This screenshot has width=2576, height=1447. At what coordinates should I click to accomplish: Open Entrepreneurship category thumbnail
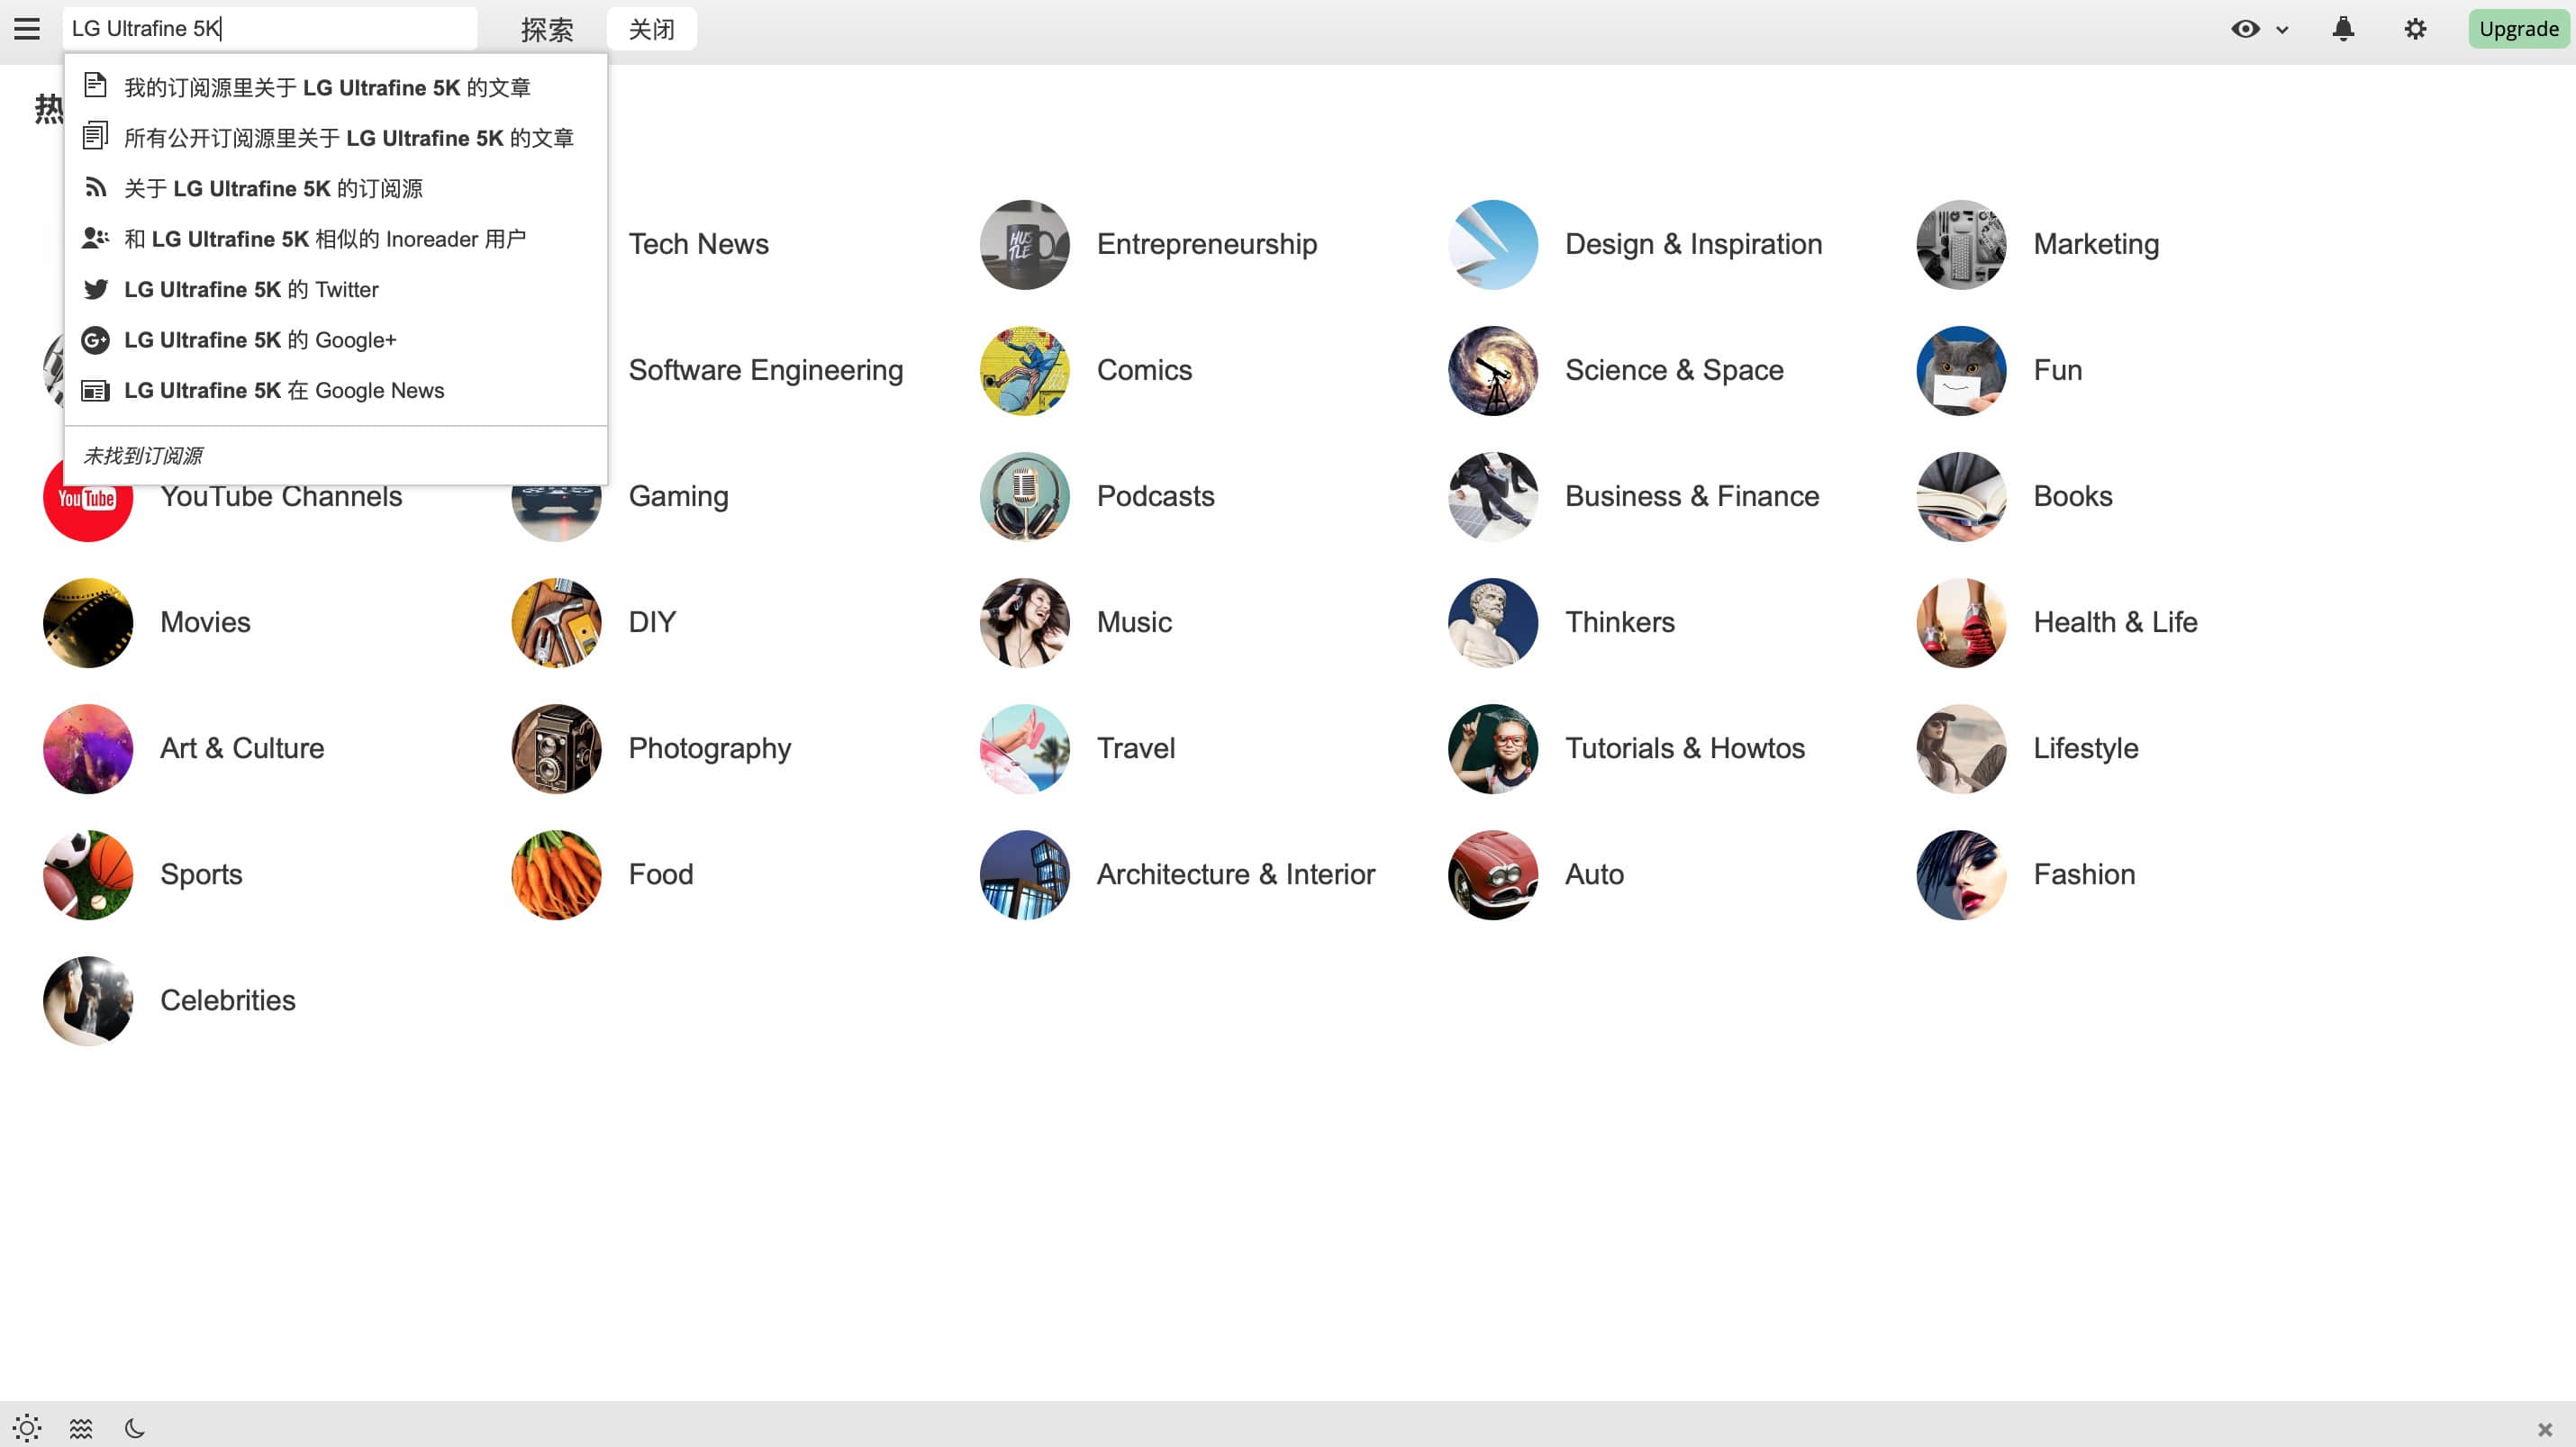pyautogui.click(x=1024, y=245)
